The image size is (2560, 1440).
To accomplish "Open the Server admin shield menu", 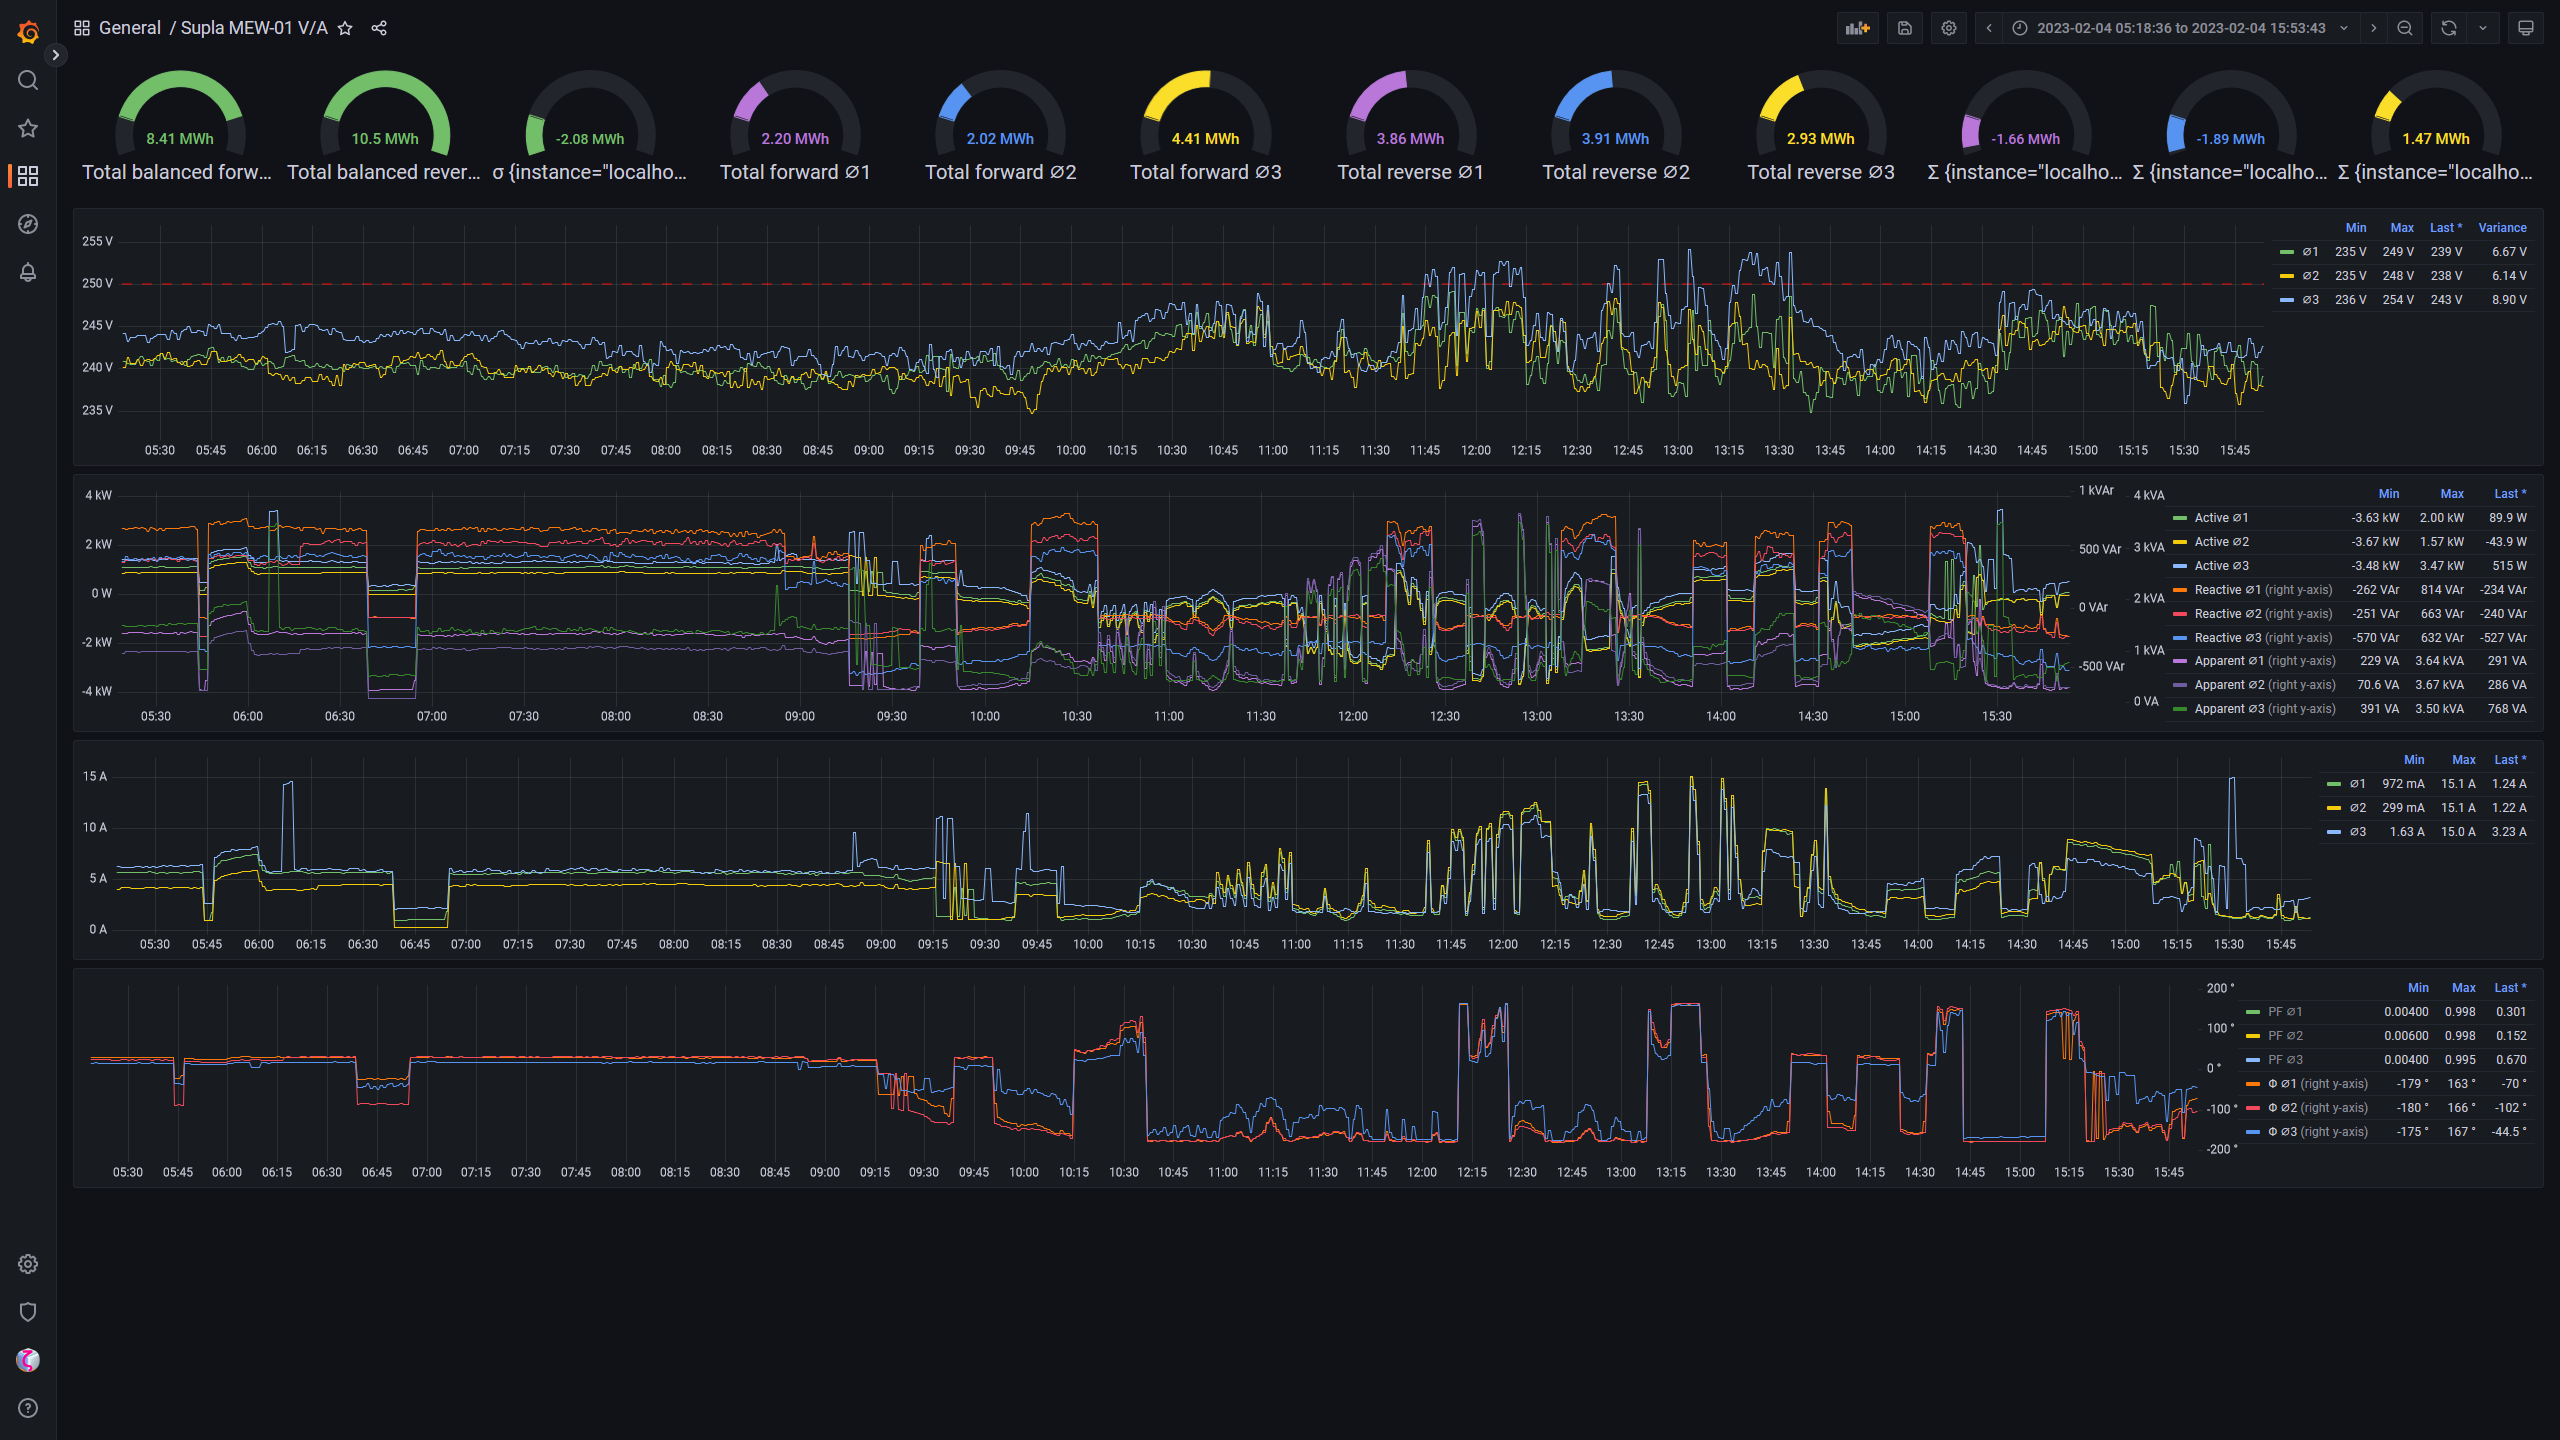I will tap(28, 1312).
